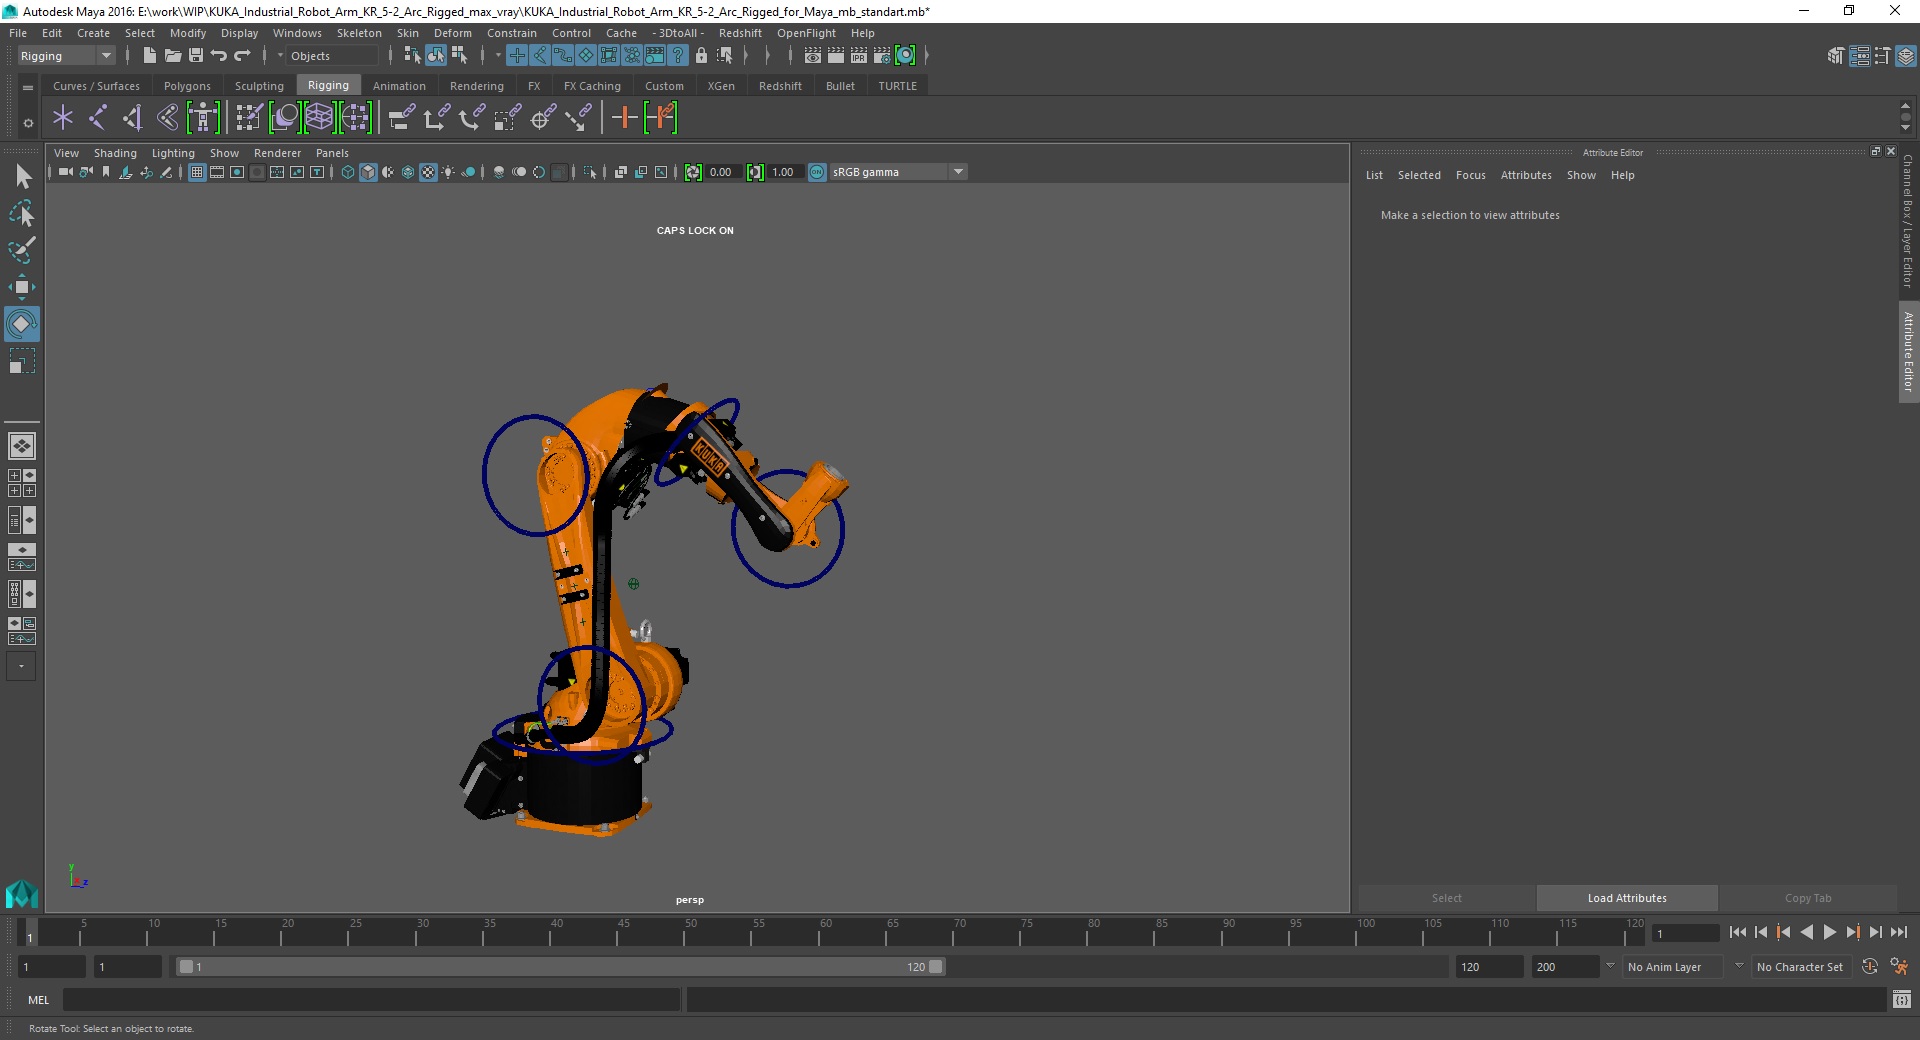The width and height of the screenshot is (1920, 1040).
Task: Open the Script Editor icon
Action: (x=1902, y=999)
